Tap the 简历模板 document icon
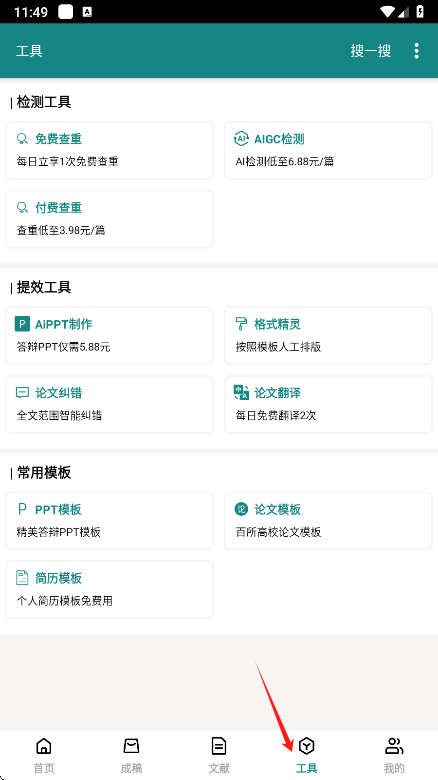Screen dimensions: 438x780 click(22, 578)
